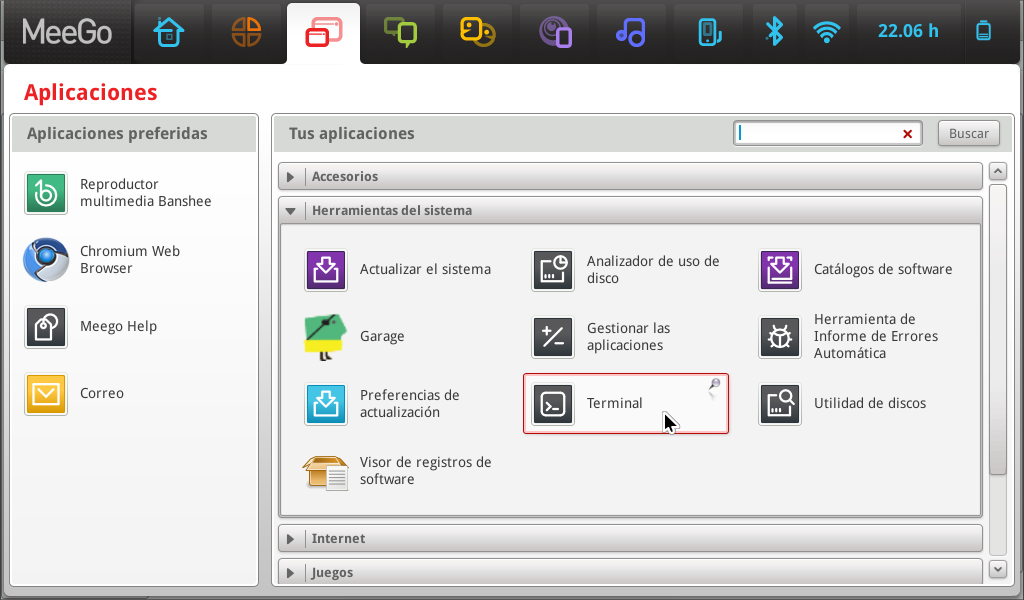This screenshot has width=1024, height=600.
Task: Expand the Accesorios category
Action: pyautogui.click(x=630, y=176)
